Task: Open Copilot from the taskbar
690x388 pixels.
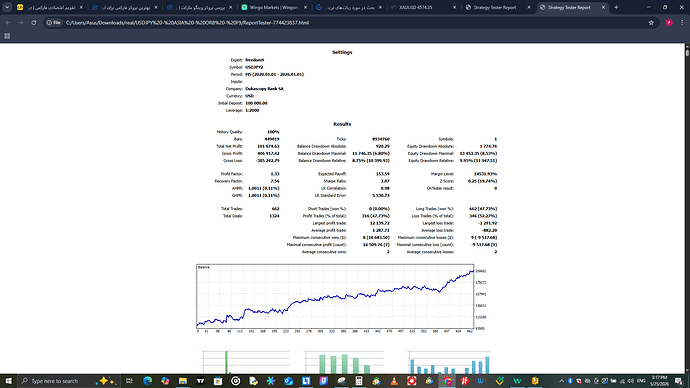Action: (165, 381)
